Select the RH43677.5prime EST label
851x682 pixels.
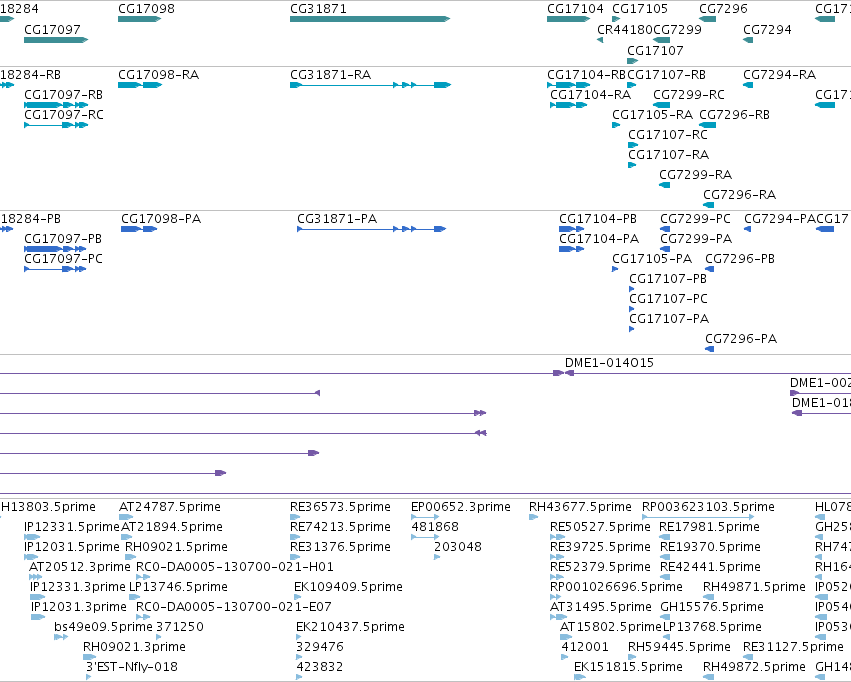click(581, 507)
